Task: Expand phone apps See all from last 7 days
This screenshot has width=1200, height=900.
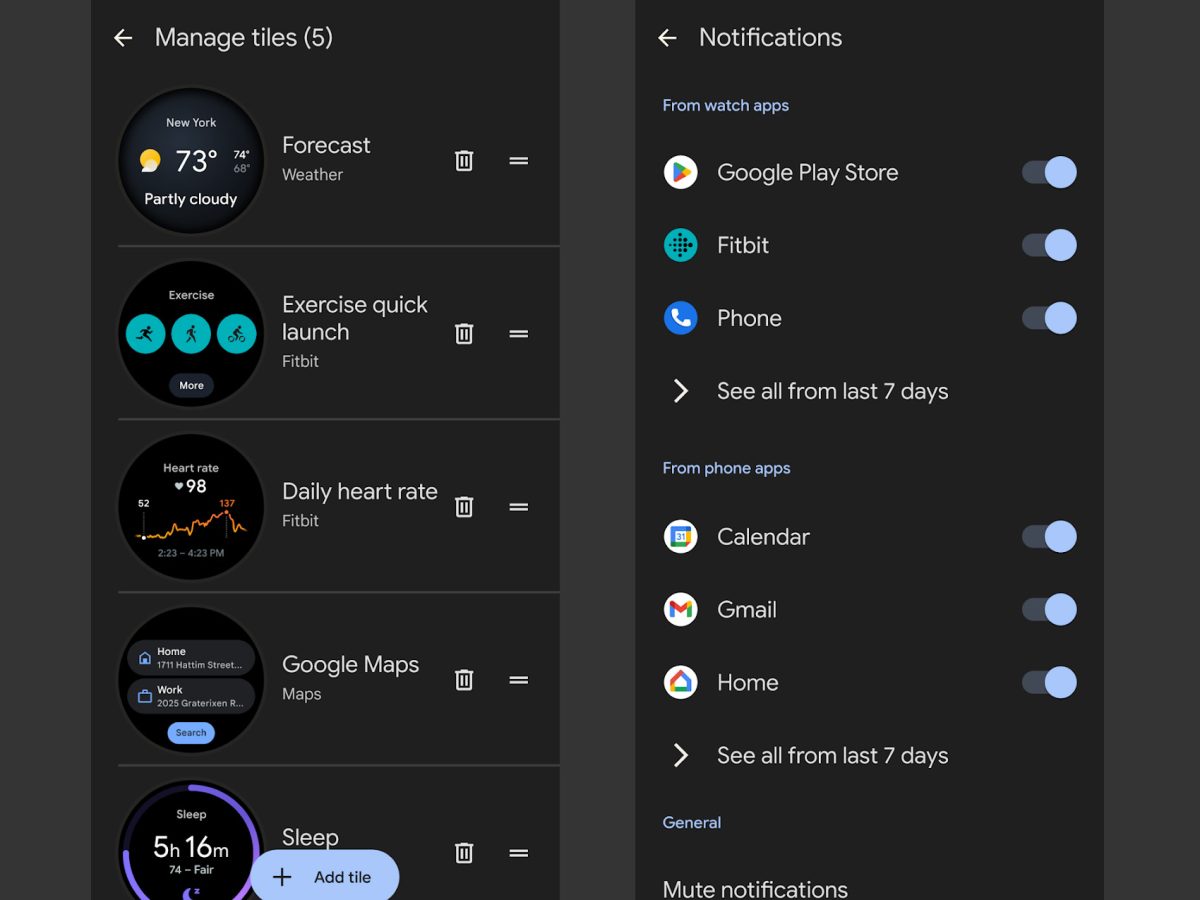Action: [832, 755]
